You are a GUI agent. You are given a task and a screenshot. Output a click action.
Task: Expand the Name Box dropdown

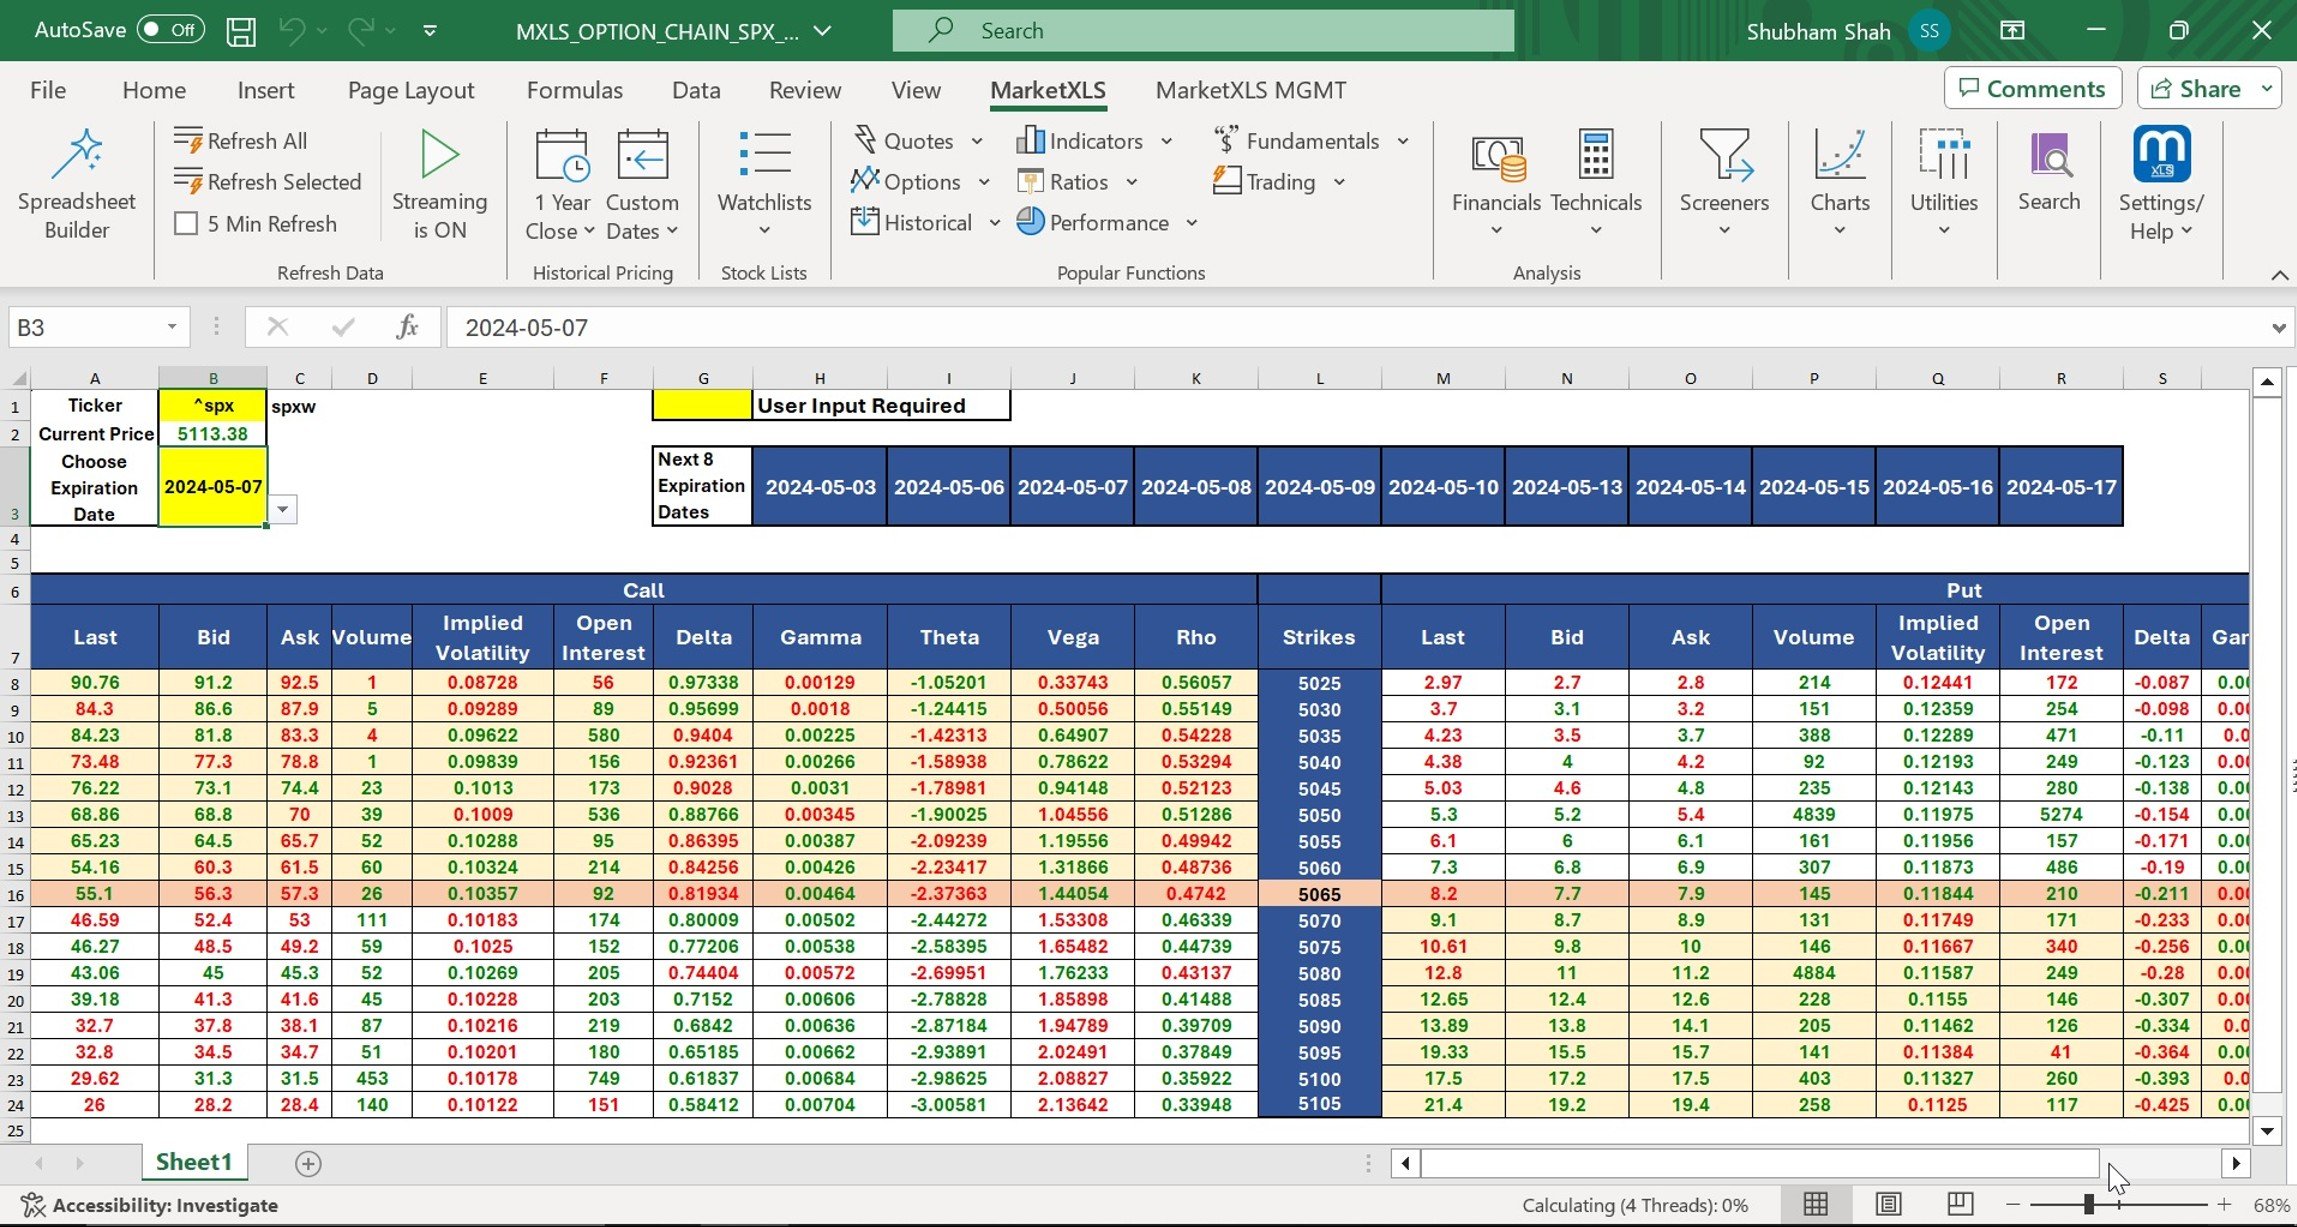pos(172,327)
